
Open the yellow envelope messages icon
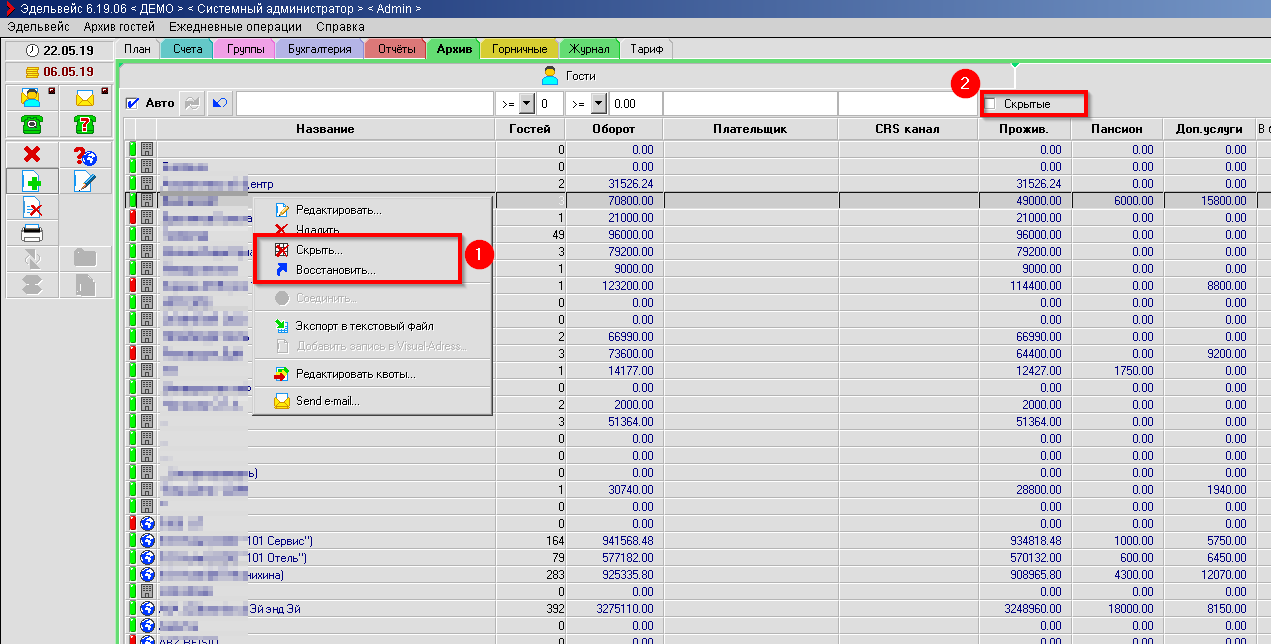84,98
